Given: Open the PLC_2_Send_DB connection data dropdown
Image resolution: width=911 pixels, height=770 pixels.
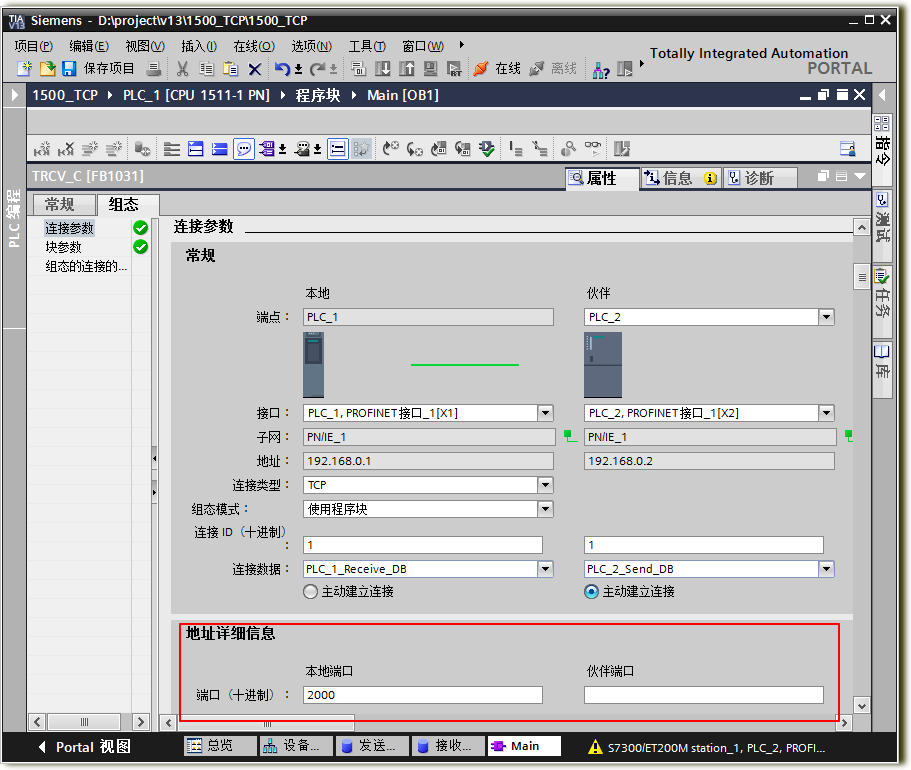Looking at the screenshot, I should pyautogui.click(x=826, y=569).
